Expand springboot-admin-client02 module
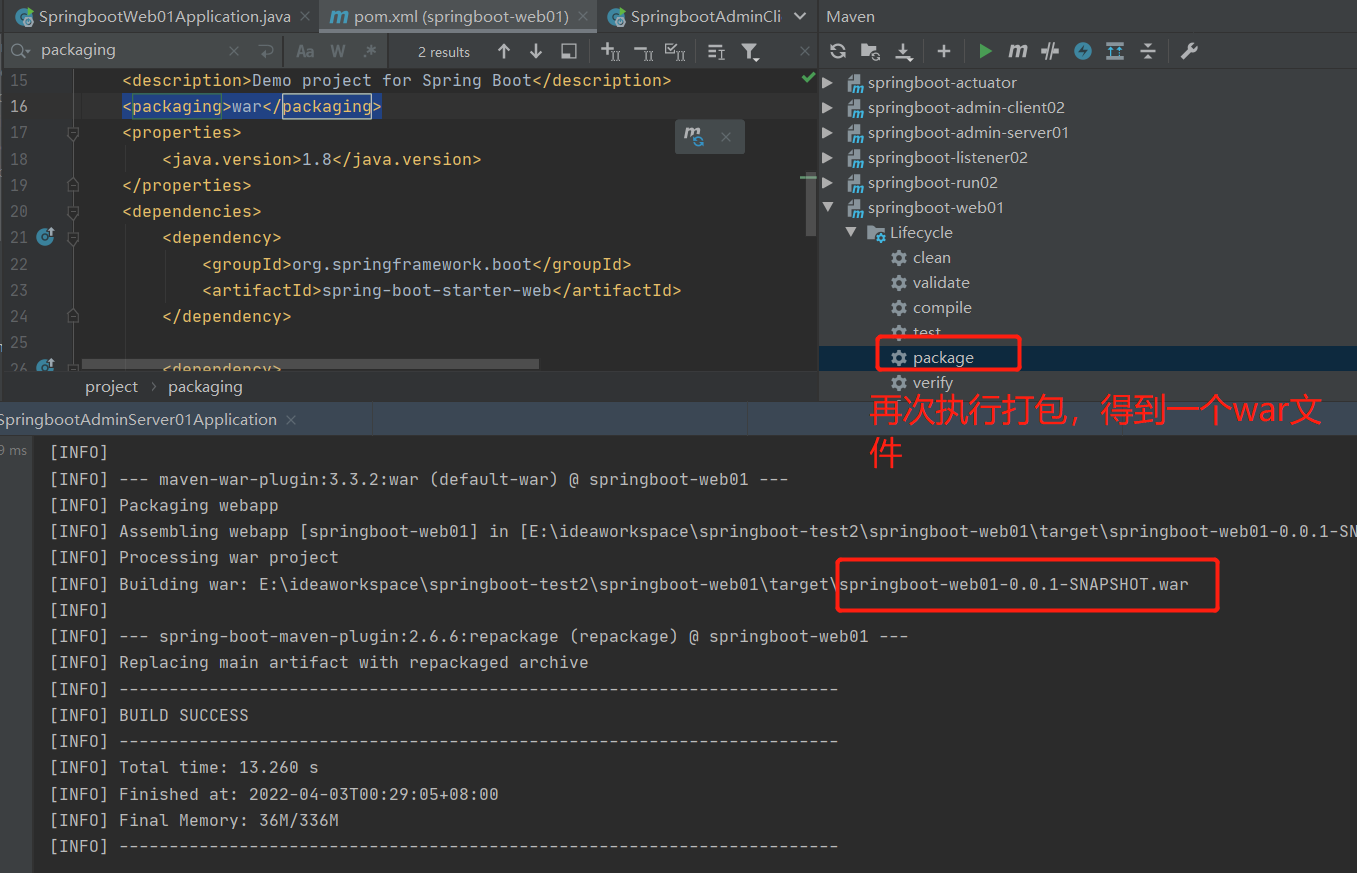This screenshot has width=1357, height=873. click(x=828, y=108)
